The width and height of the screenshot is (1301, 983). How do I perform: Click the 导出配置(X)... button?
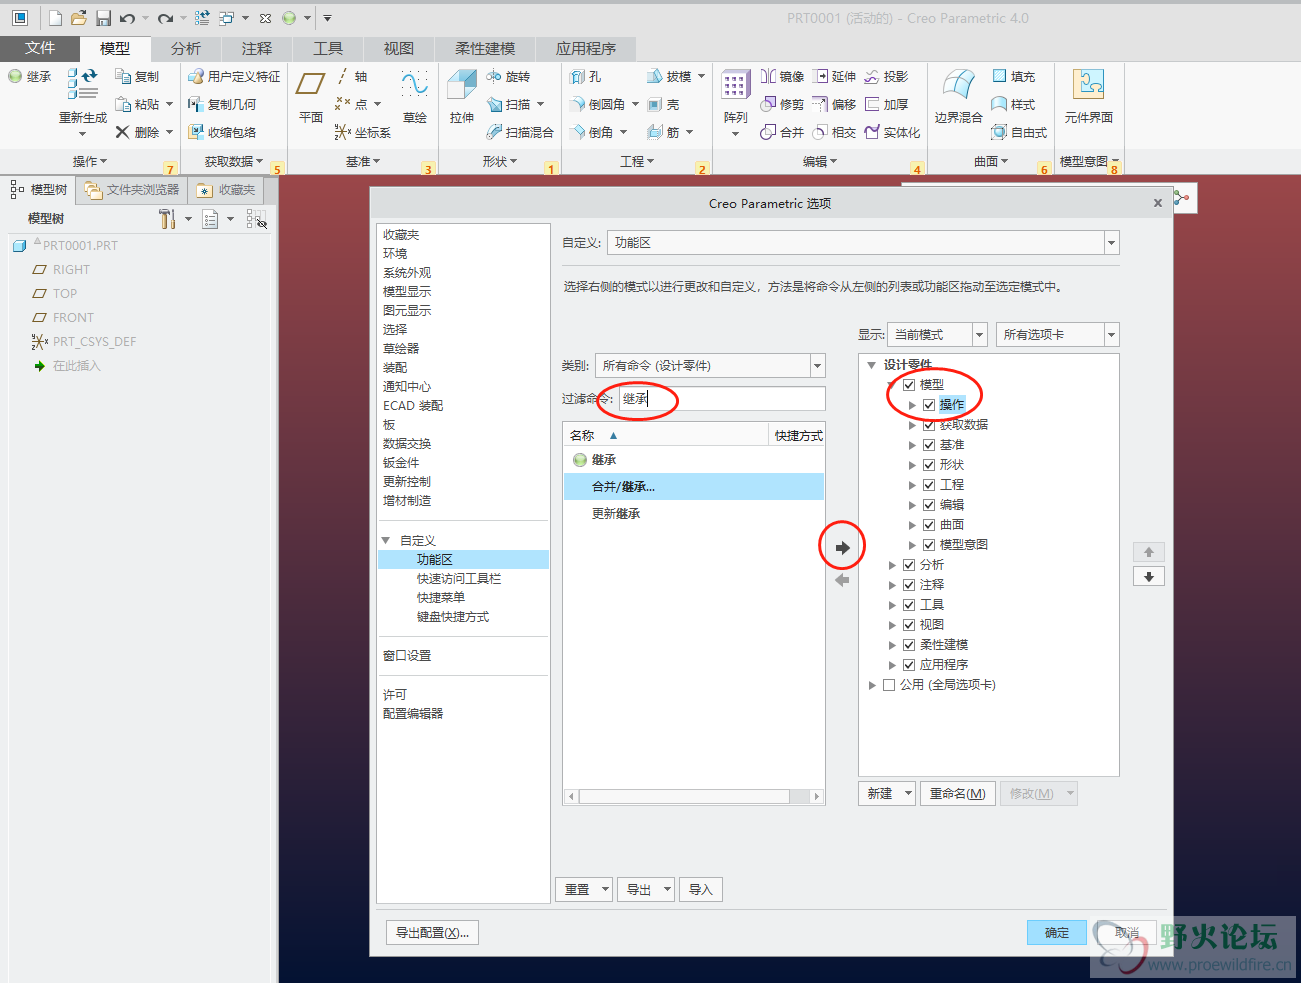pyautogui.click(x=432, y=932)
